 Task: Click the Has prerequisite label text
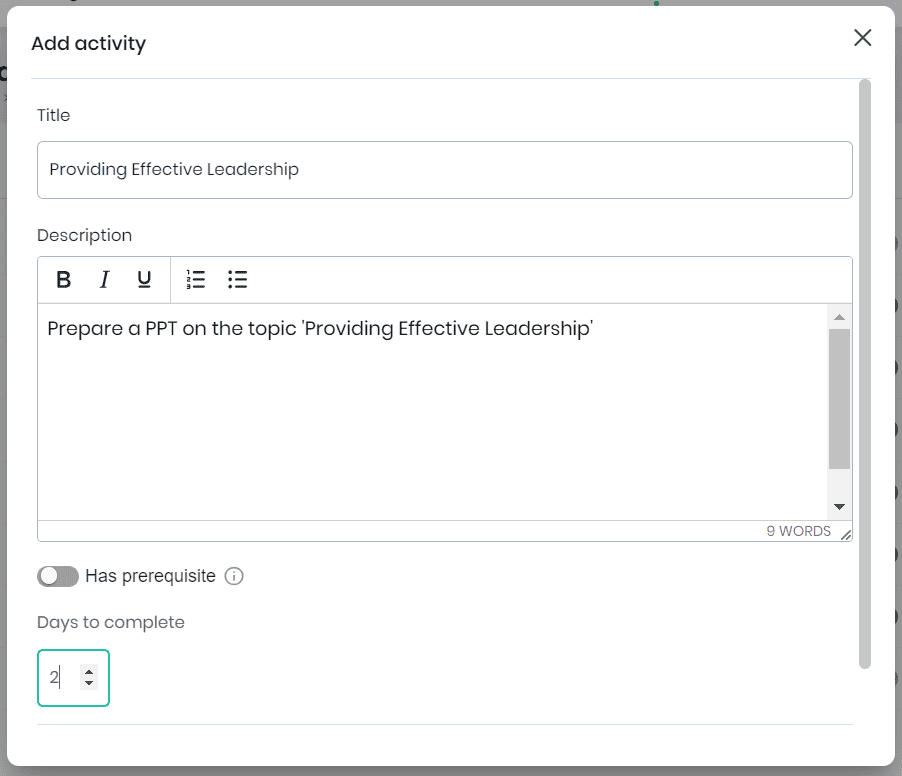point(150,576)
